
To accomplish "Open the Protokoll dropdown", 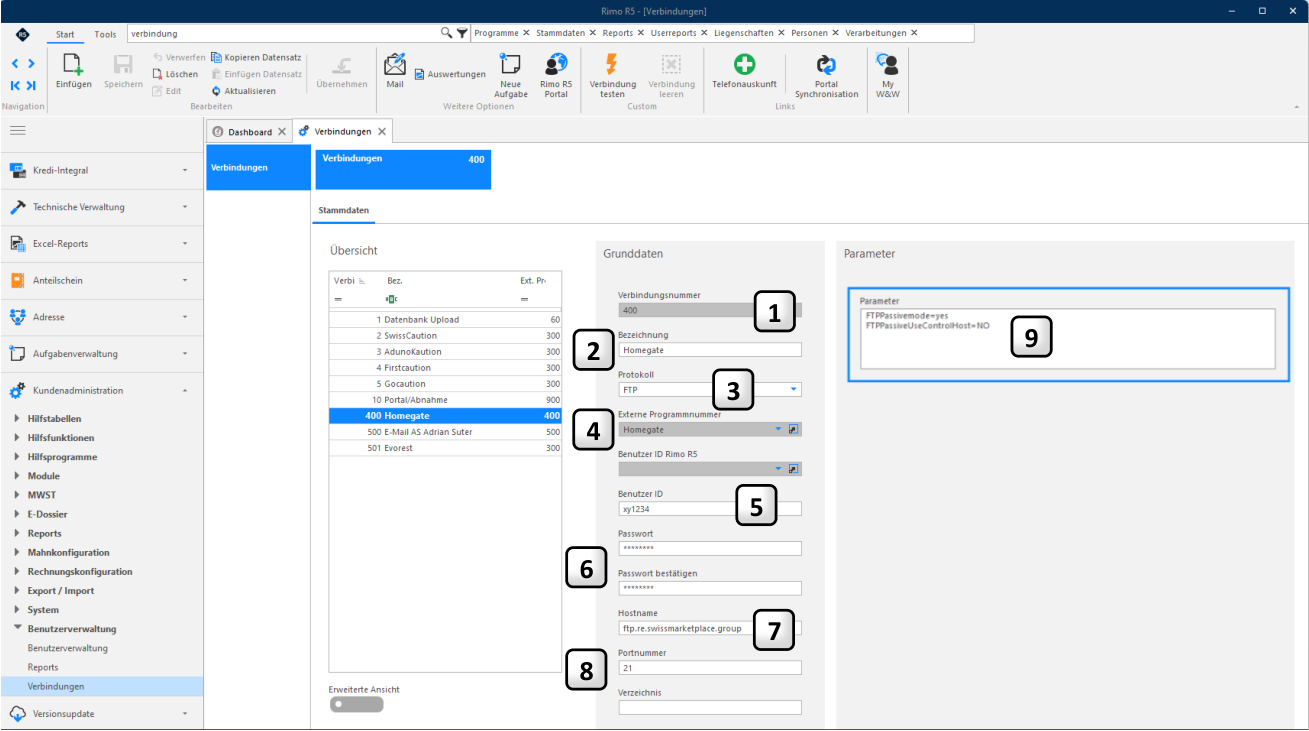I will [x=794, y=389].
